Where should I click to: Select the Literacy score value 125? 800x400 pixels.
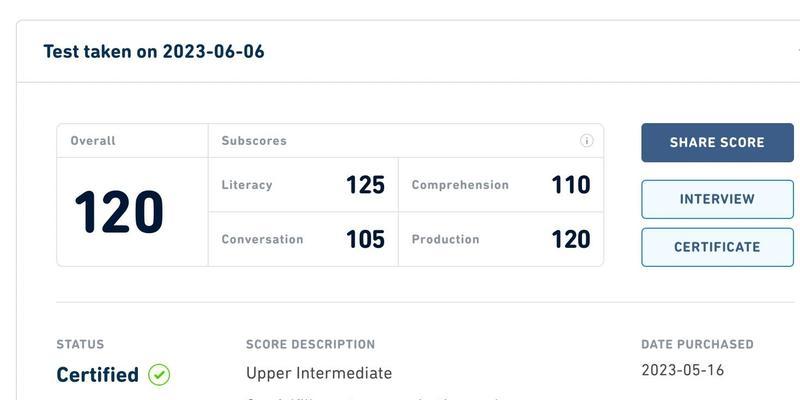(365, 185)
